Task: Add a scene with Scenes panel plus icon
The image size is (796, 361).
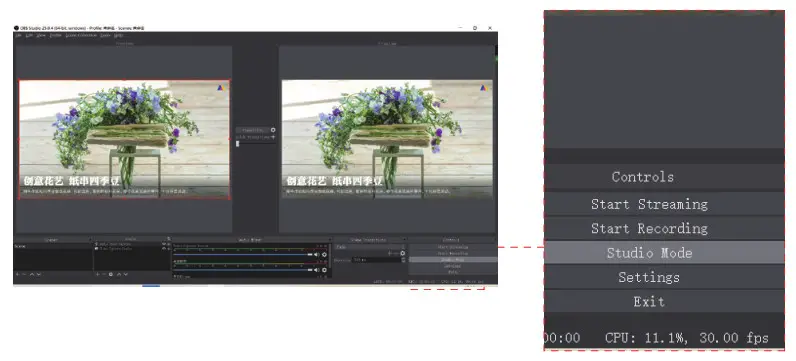Action: pyautogui.click(x=17, y=274)
